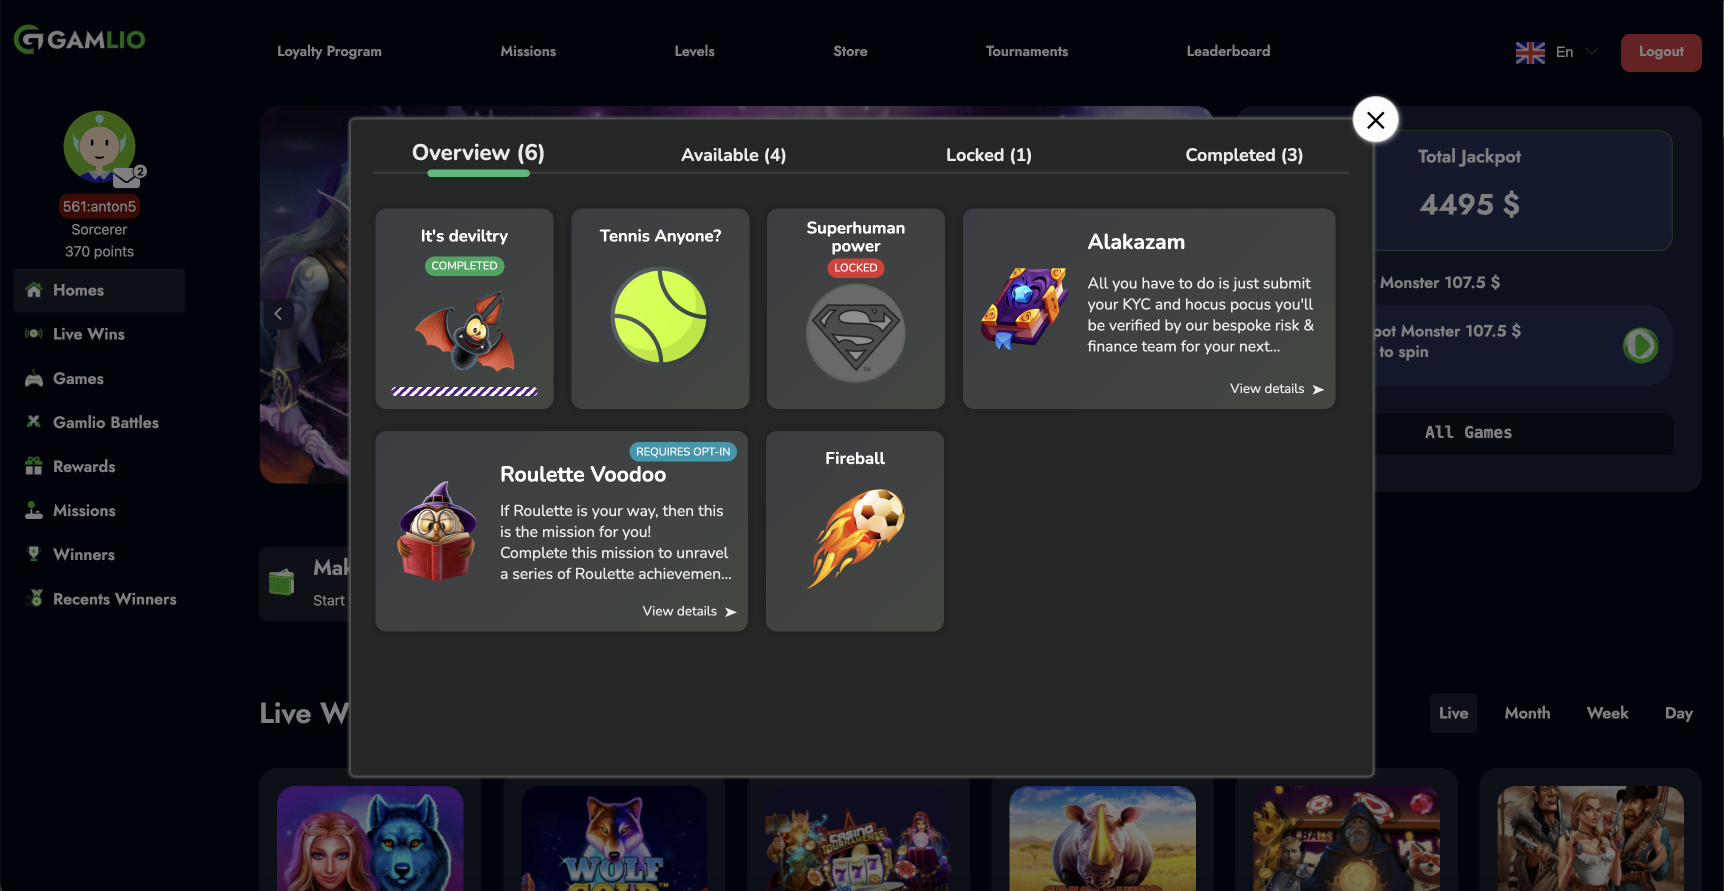Click the tennis ball mission icon
Image resolution: width=1724 pixels, height=891 pixels.
click(660, 316)
